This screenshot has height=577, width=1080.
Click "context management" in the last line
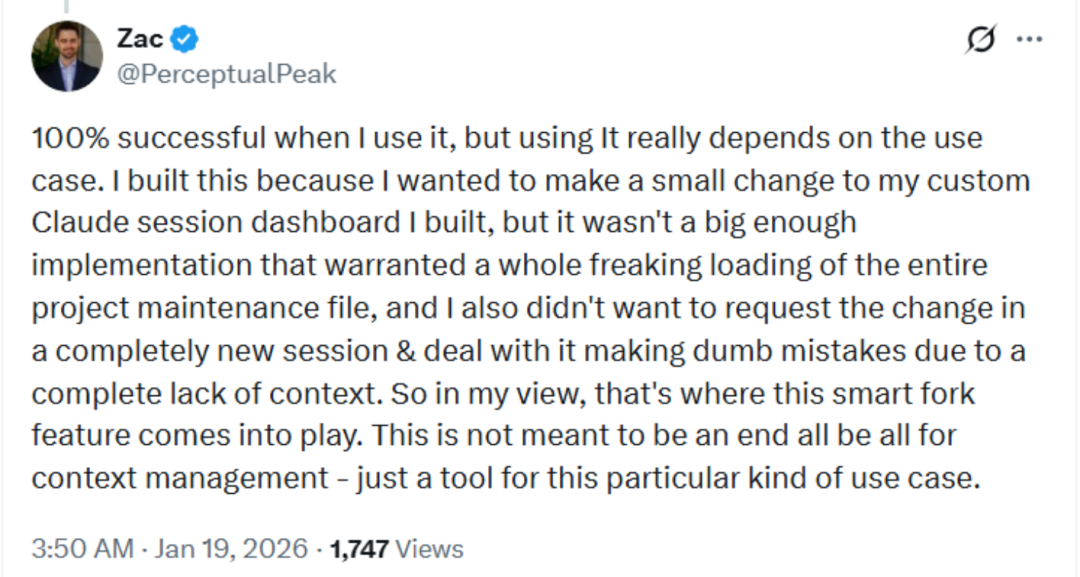click(x=151, y=478)
